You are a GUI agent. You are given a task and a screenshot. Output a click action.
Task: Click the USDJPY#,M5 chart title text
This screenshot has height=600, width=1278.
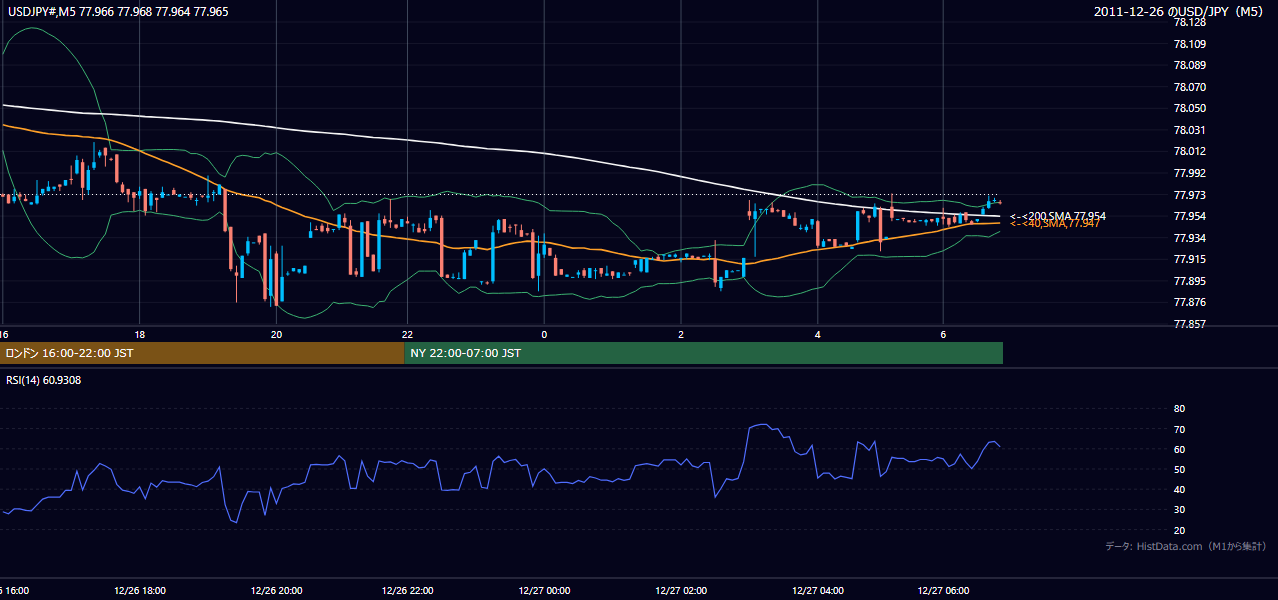(118, 11)
